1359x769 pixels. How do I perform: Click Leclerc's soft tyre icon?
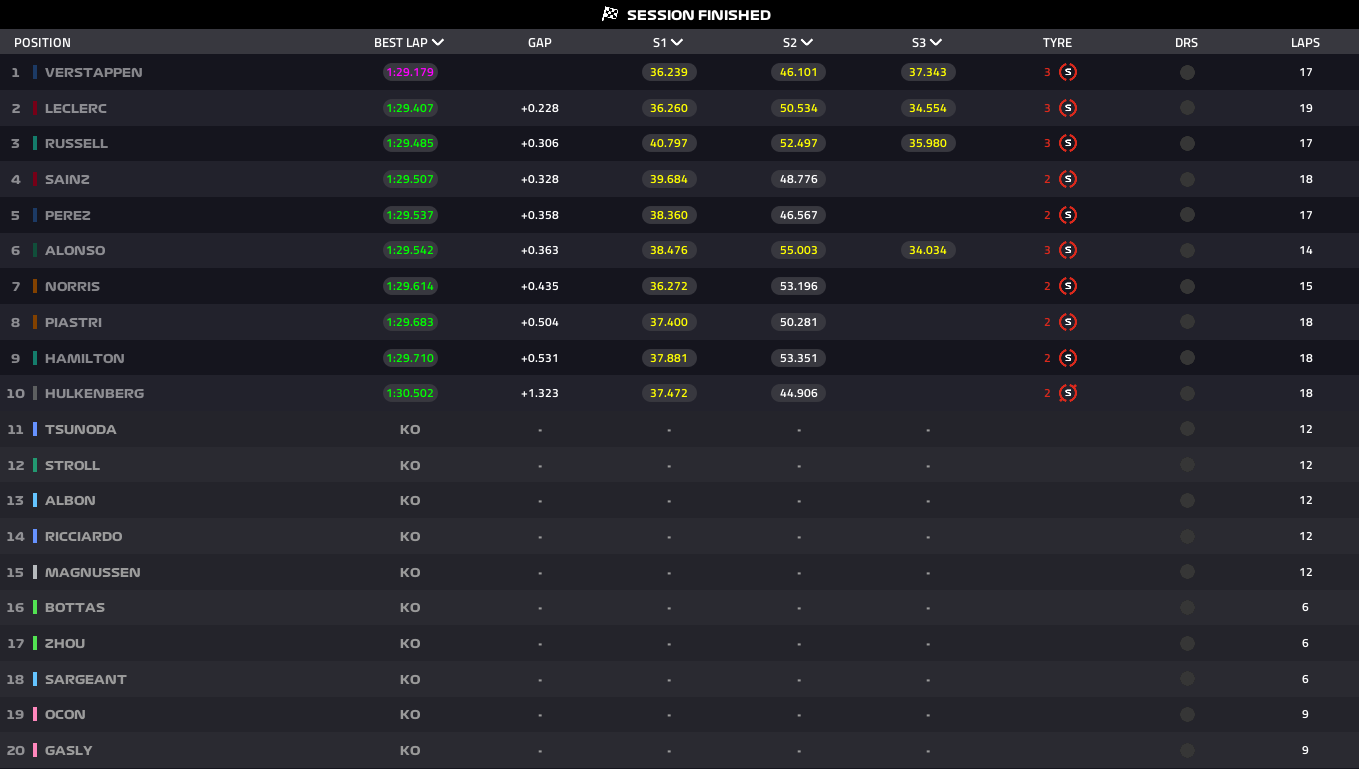(x=1067, y=108)
